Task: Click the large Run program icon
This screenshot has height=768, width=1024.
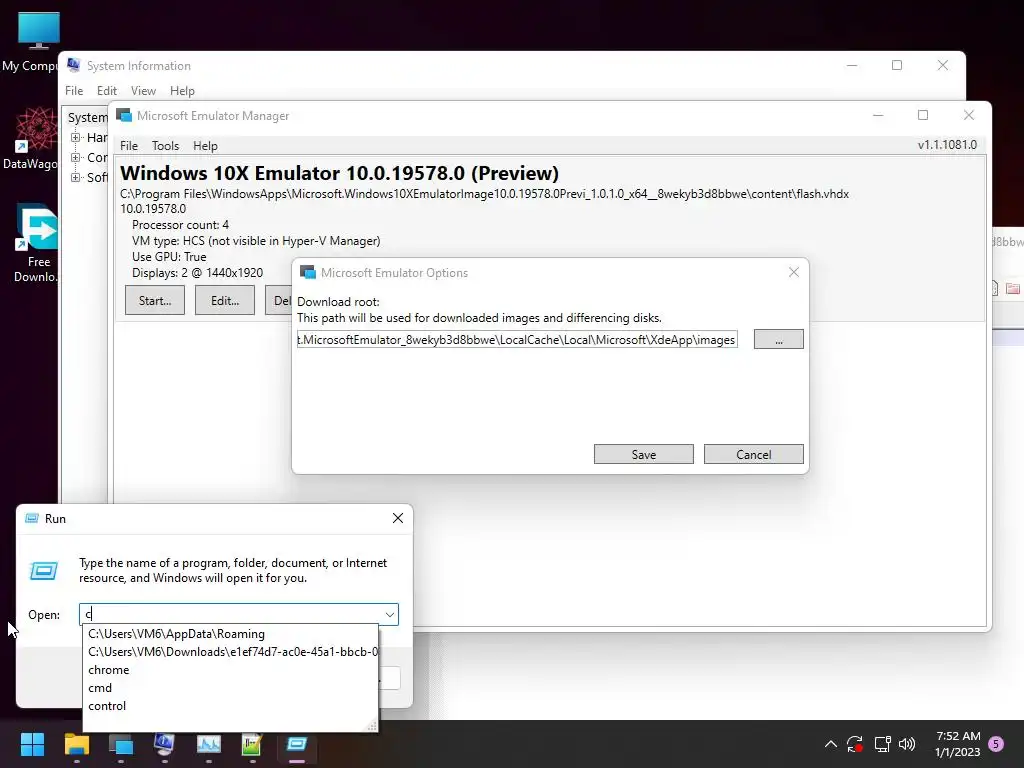Action: tap(44, 571)
